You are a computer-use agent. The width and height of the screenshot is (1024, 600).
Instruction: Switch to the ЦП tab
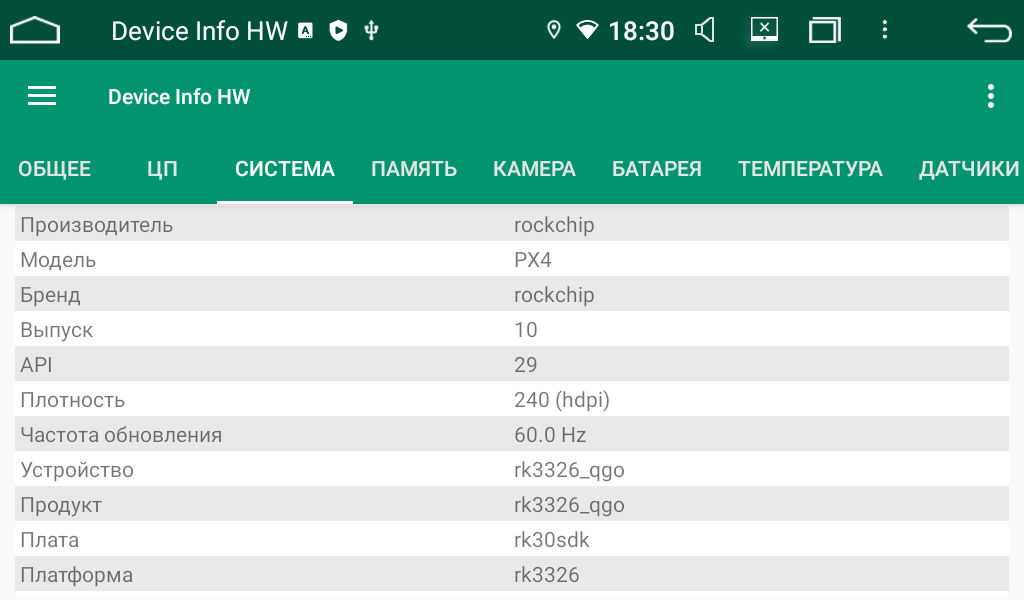tap(162, 169)
